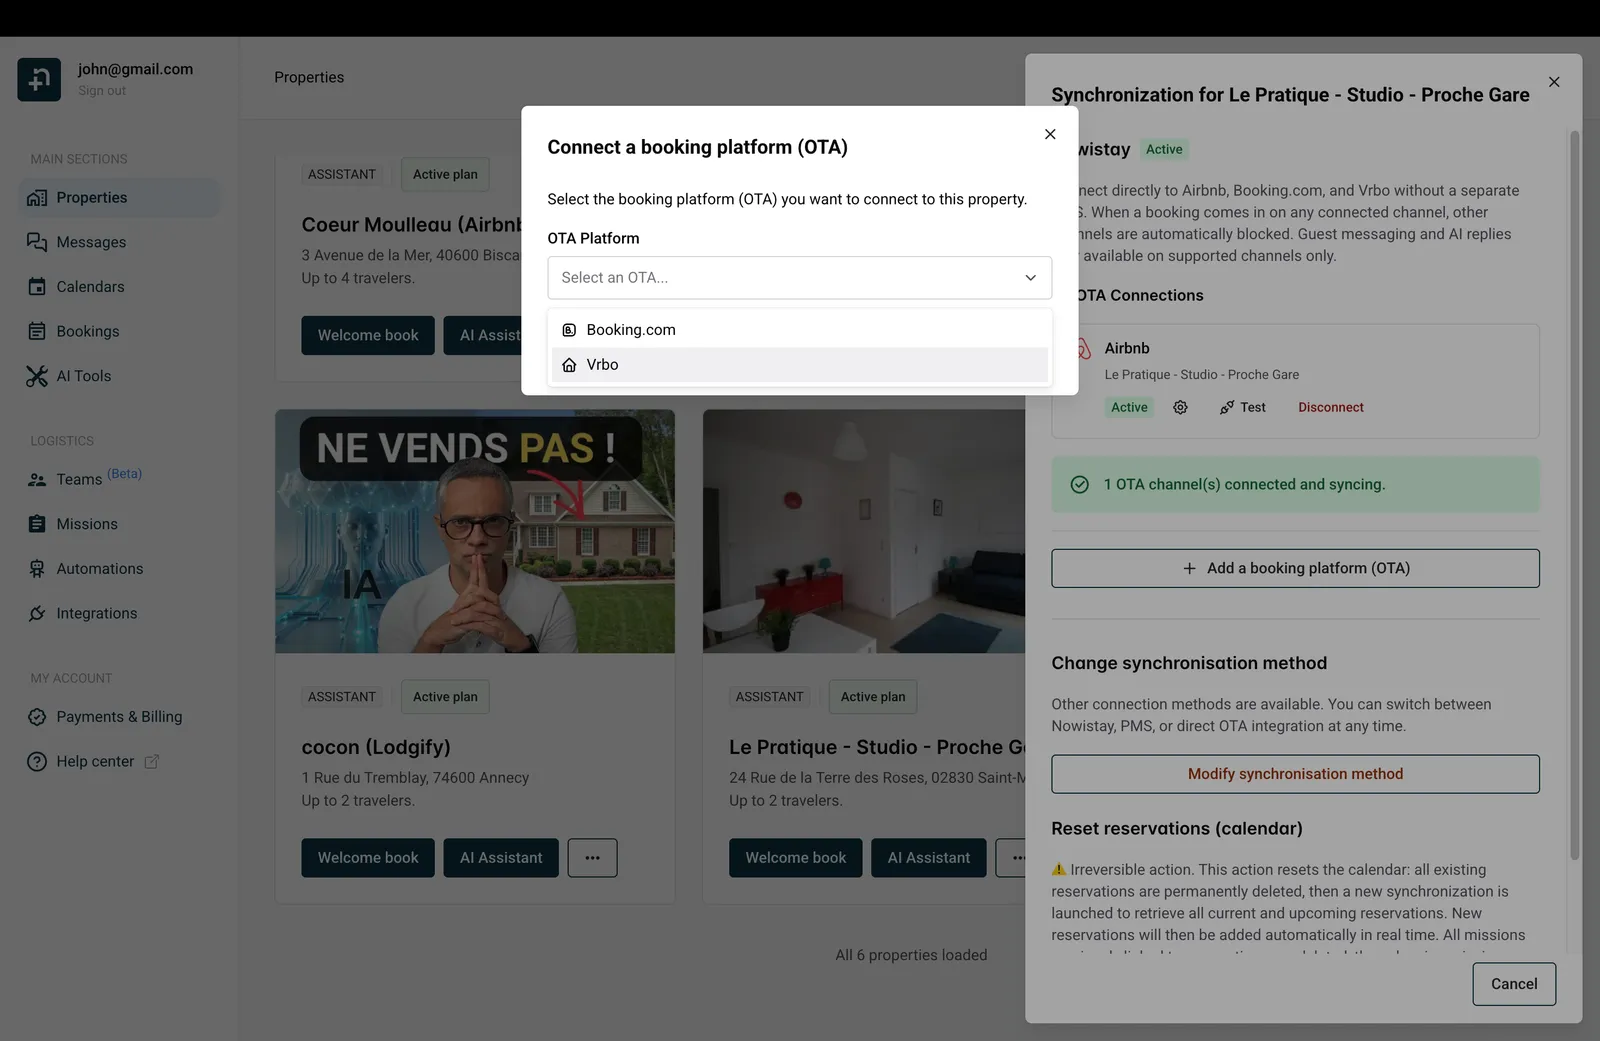This screenshot has height=1041, width=1600.
Task: Click the Vrbo house icon
Action: coord(569,365)
